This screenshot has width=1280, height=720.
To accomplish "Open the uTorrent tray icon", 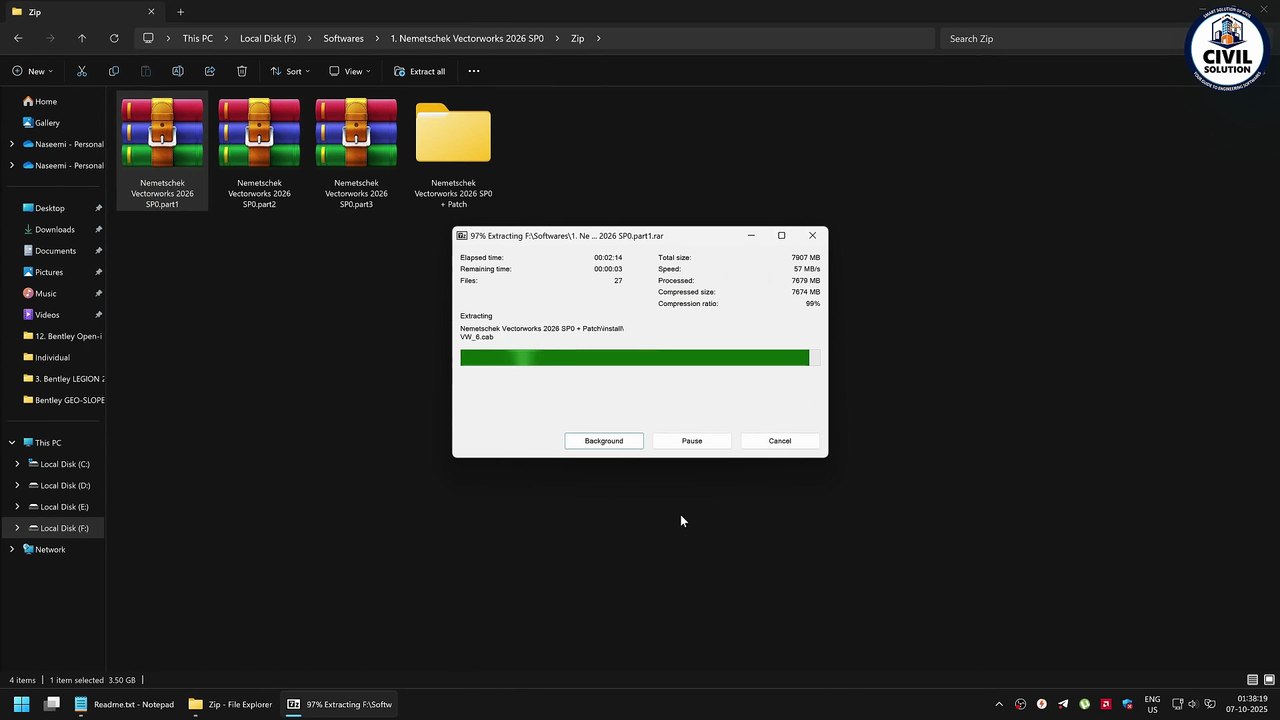I will pos(1084,704).
